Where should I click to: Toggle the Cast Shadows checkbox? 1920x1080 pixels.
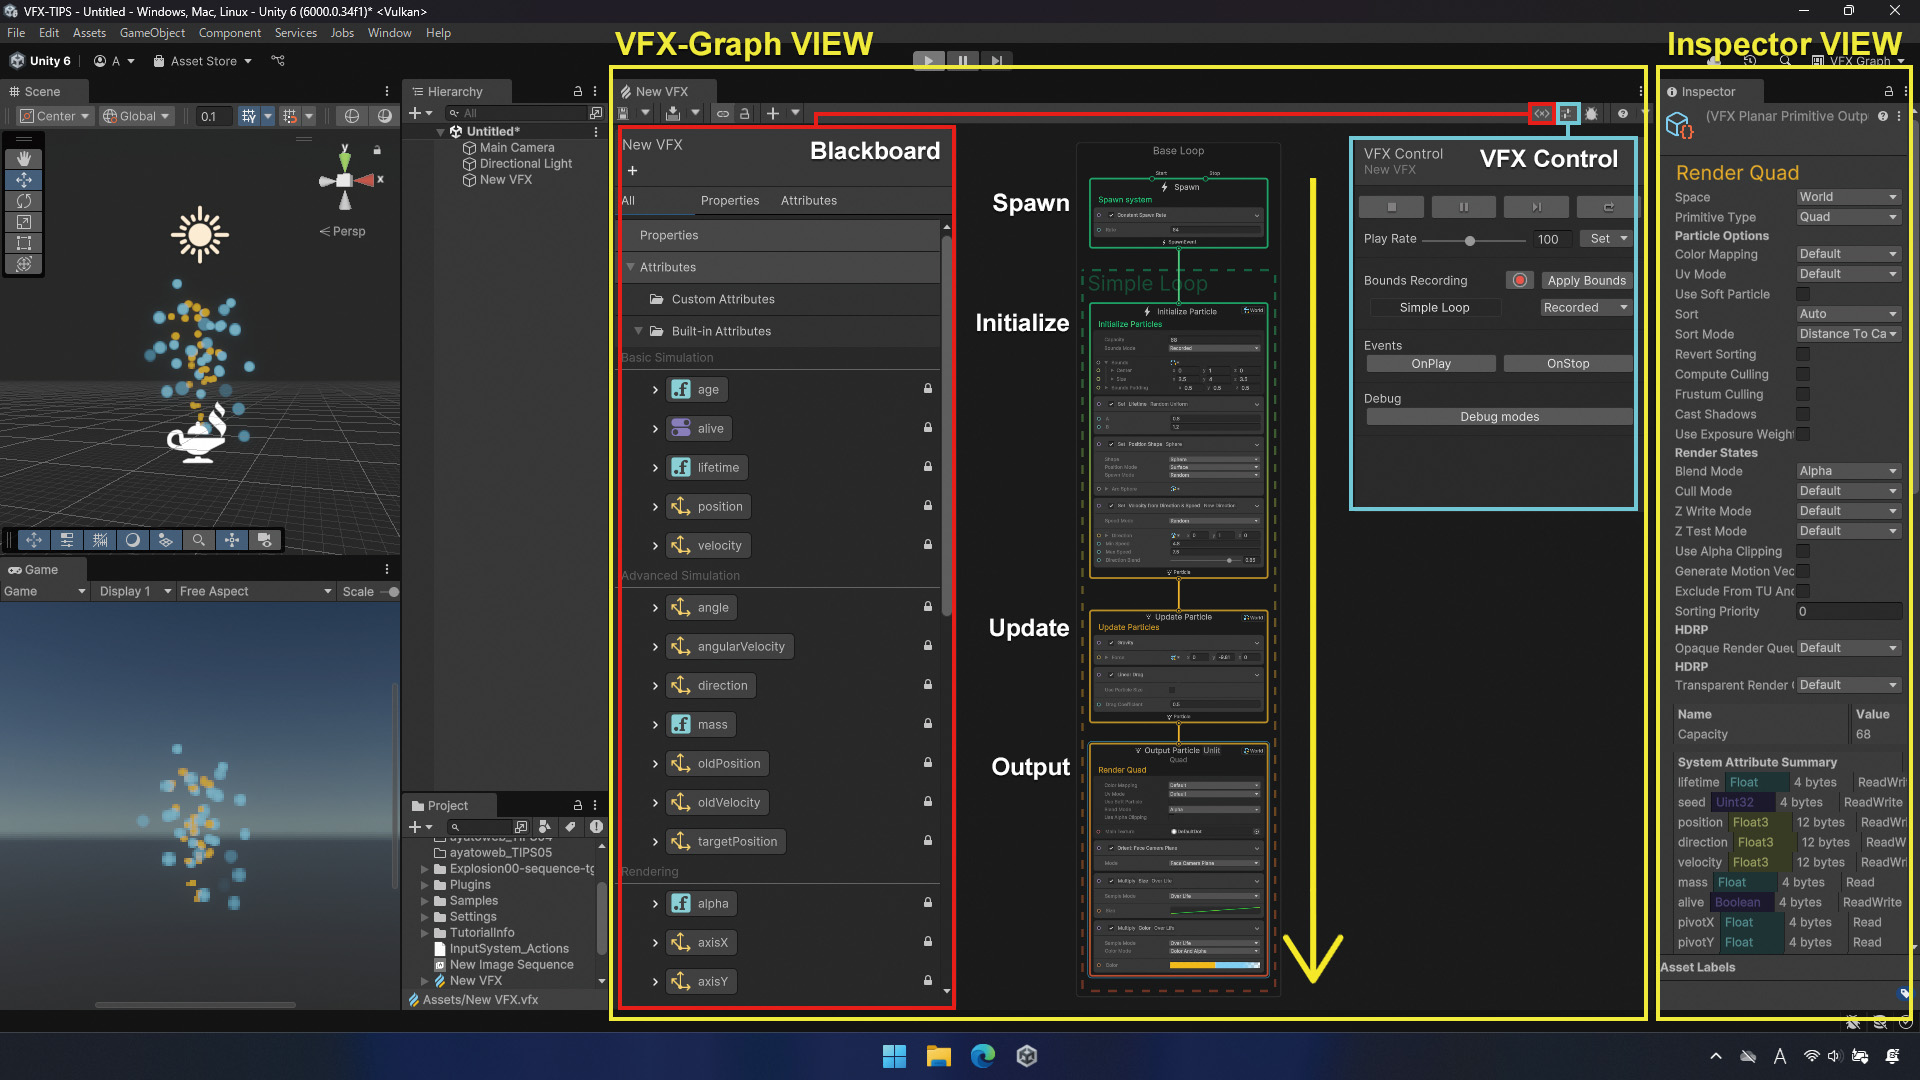(1803, 414)
